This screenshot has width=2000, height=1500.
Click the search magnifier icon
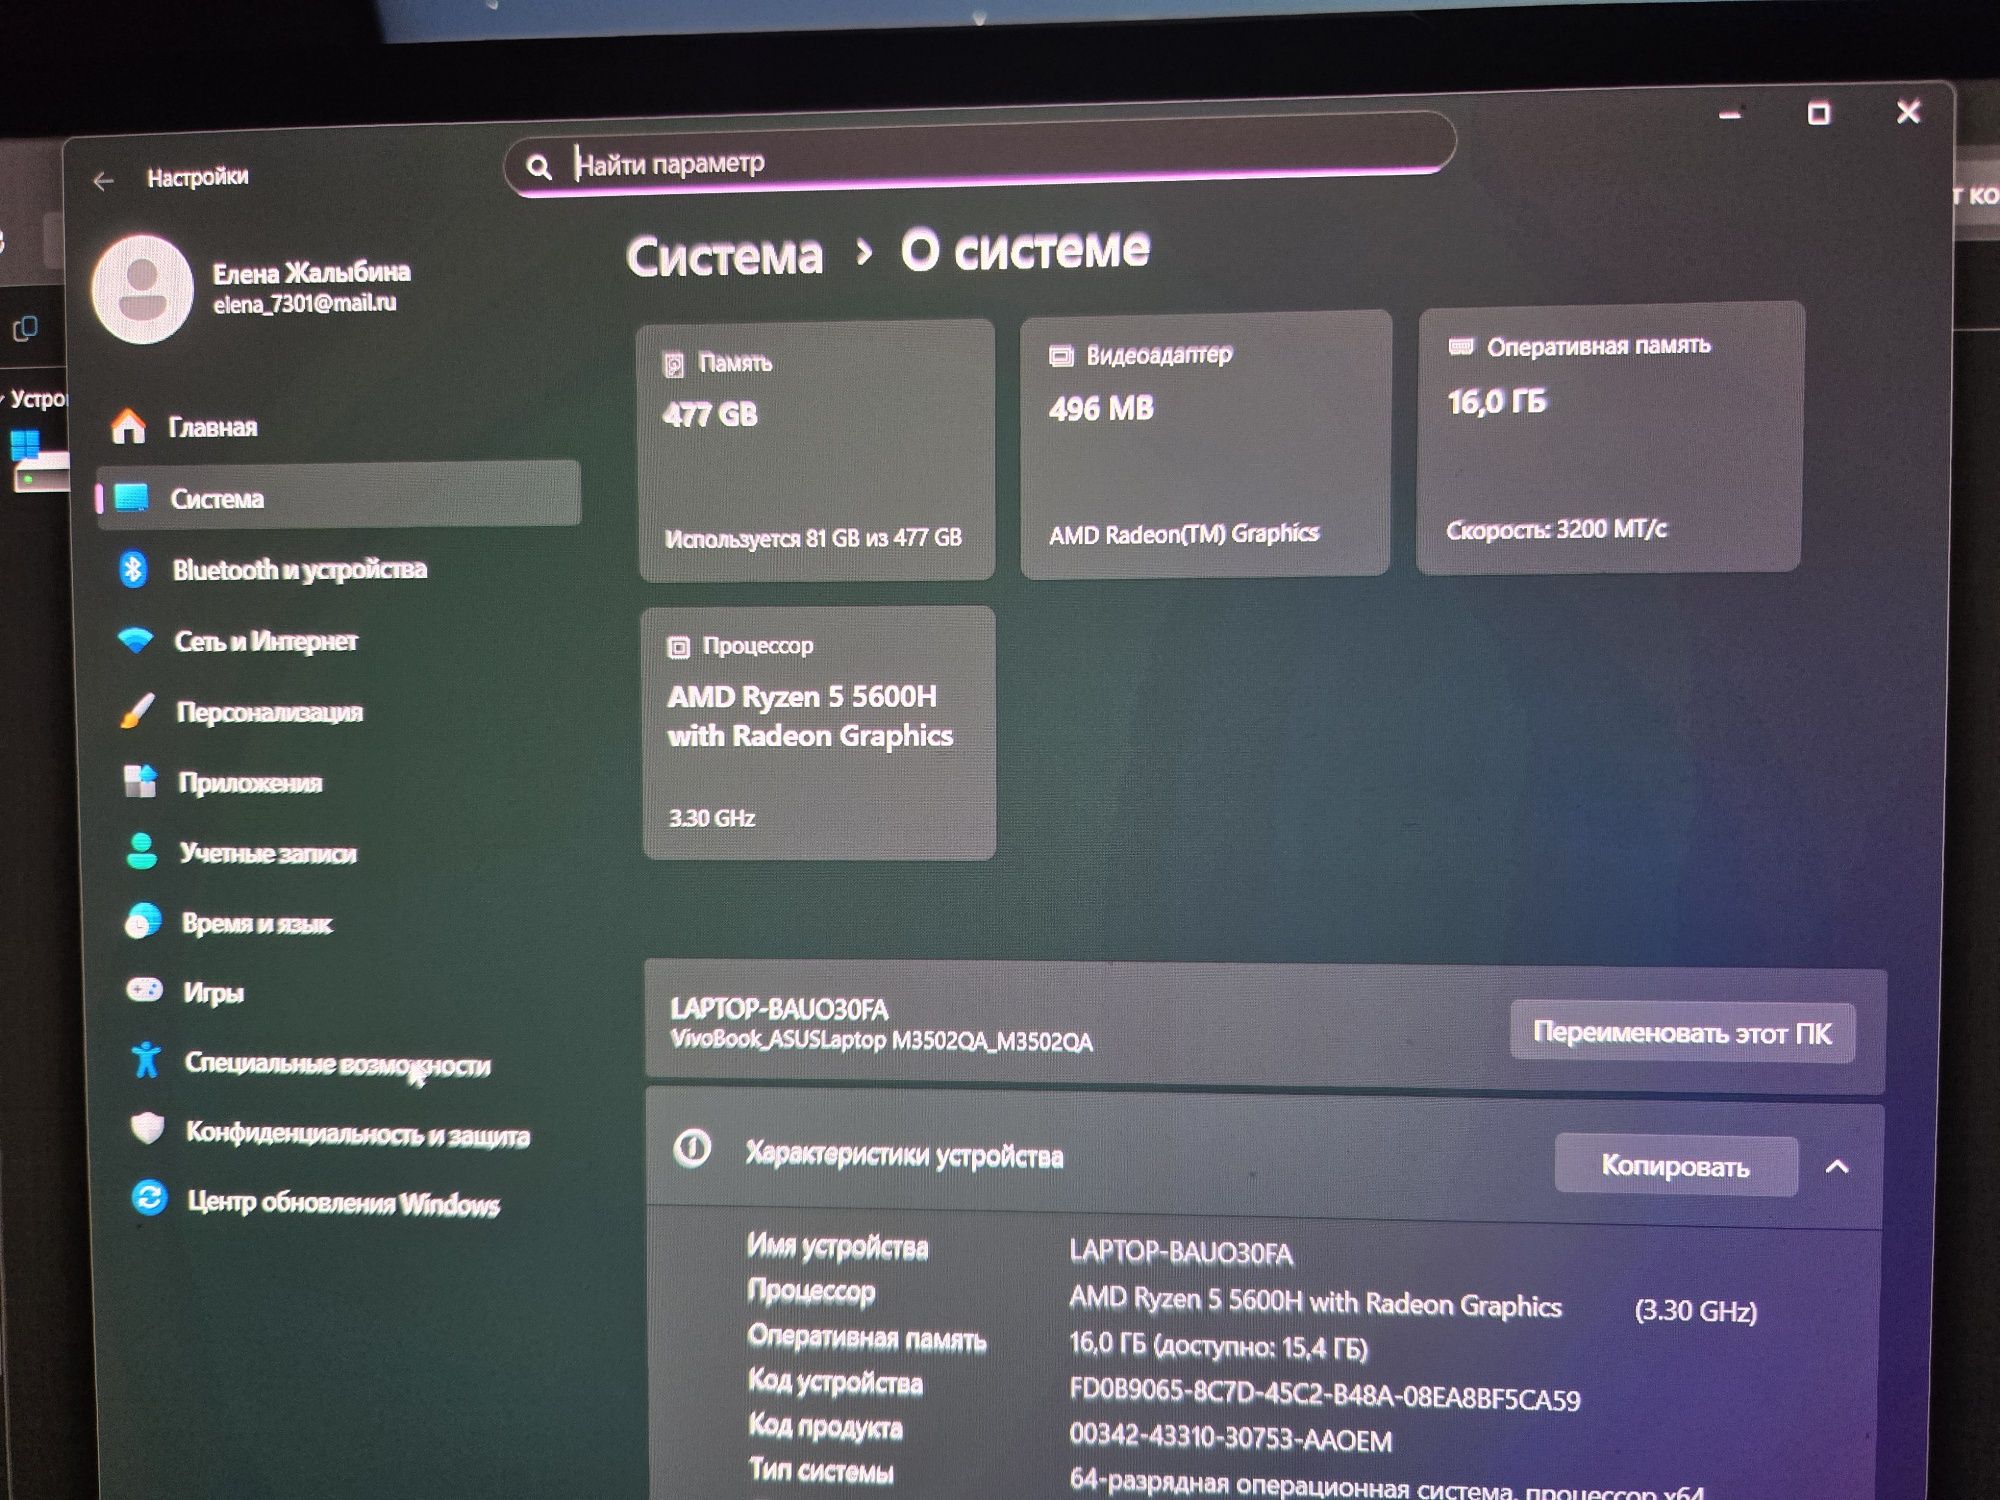[x=539, y=166]
